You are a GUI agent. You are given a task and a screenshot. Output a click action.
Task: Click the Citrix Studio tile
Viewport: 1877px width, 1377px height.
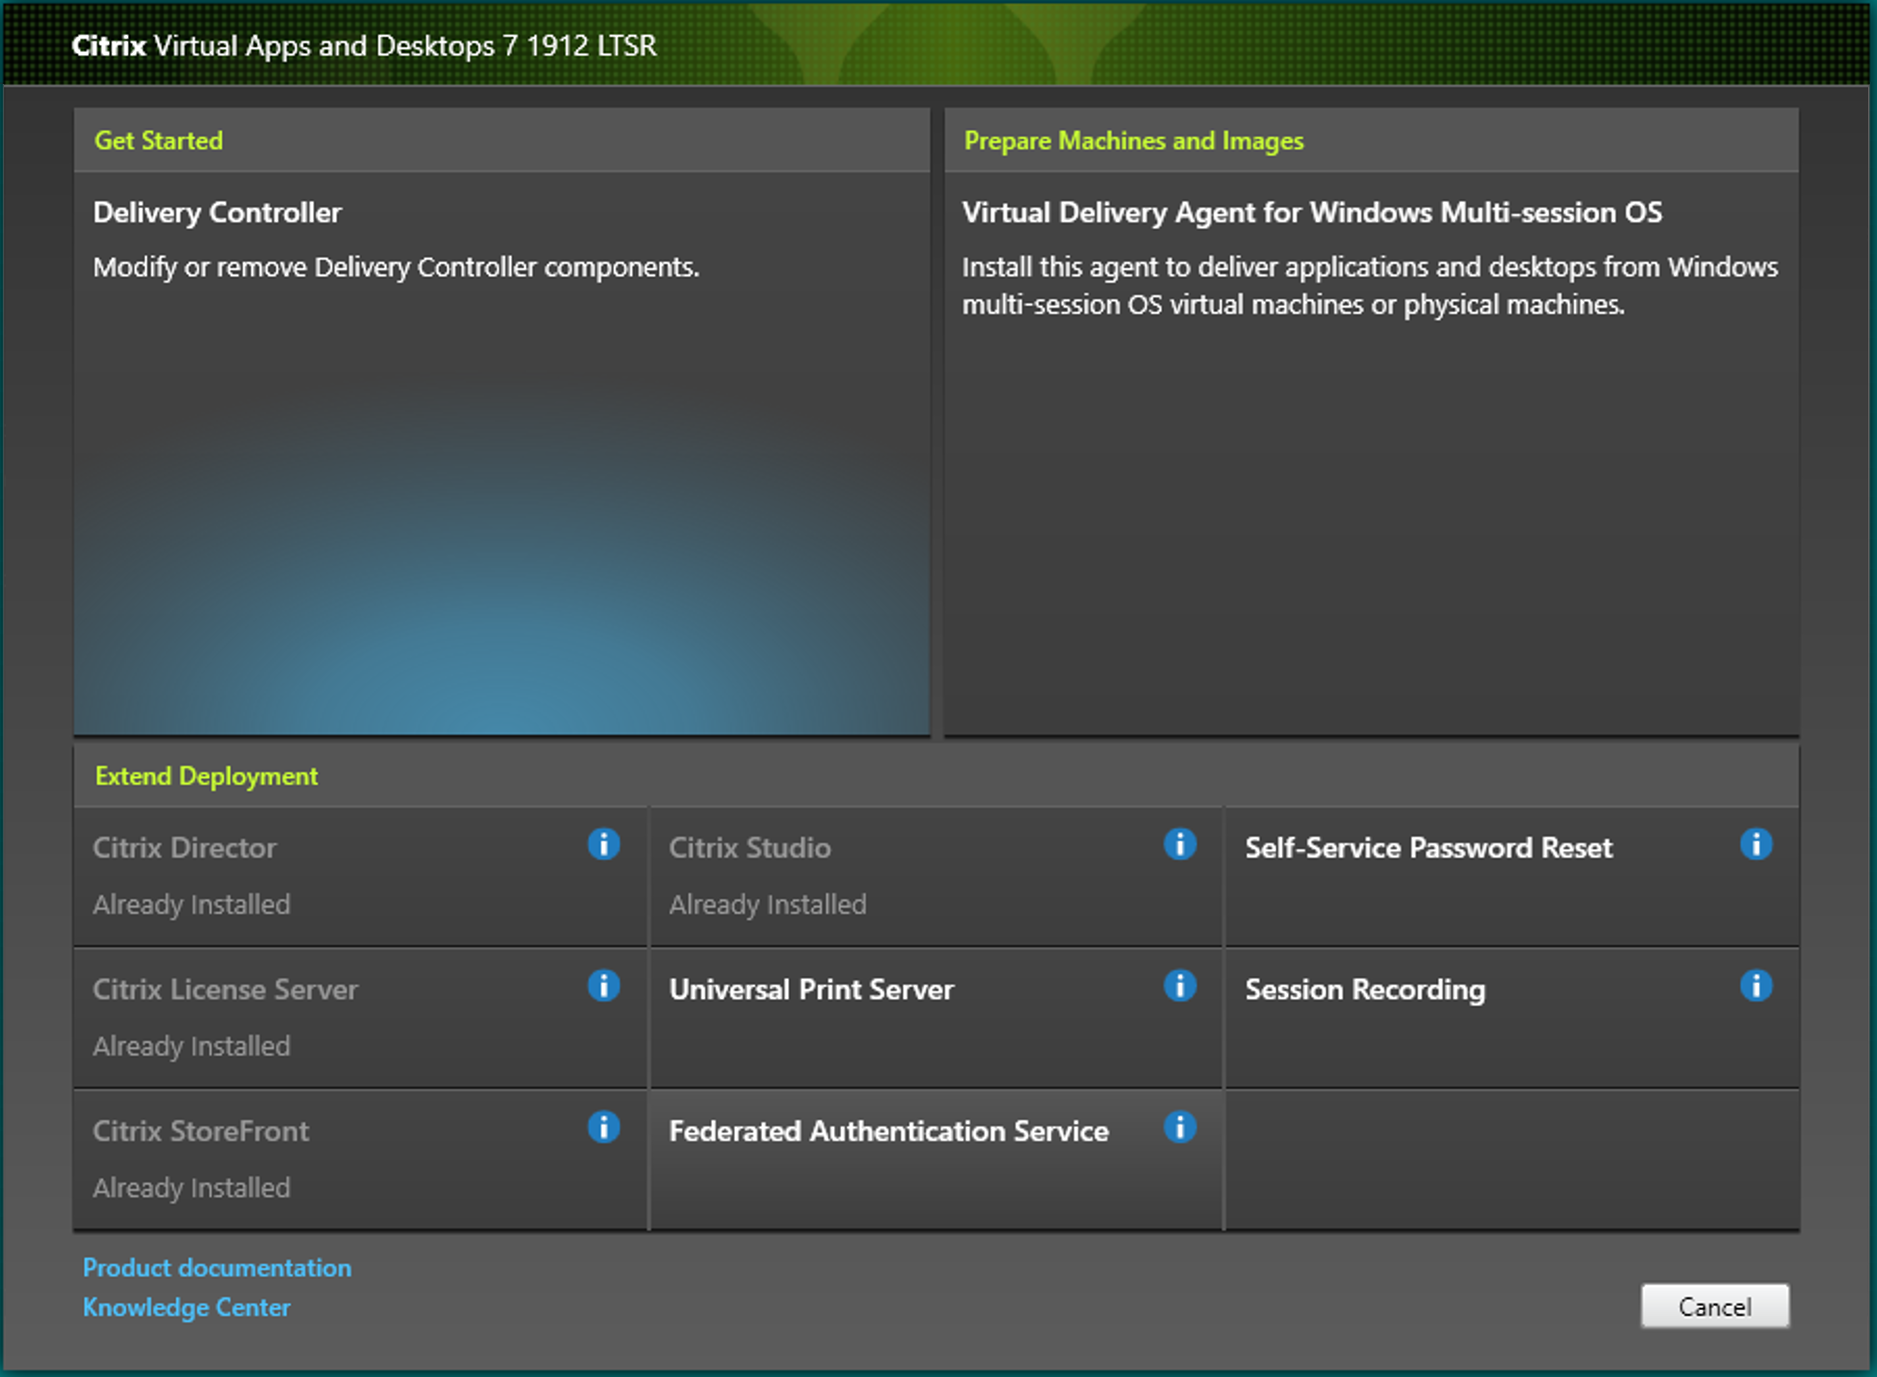pyautogui.click(x=900, y=876)
